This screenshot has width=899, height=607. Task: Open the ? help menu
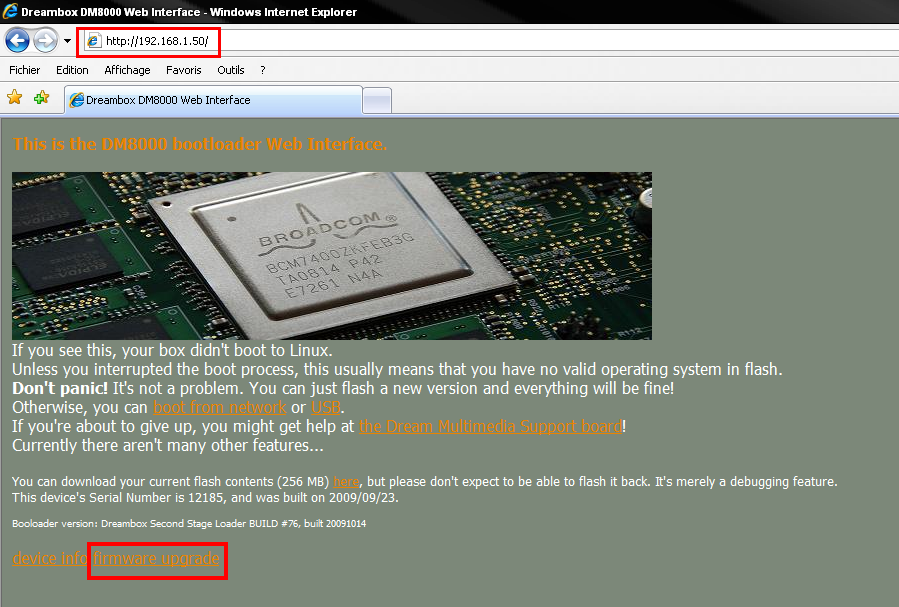tap(263, 70)
